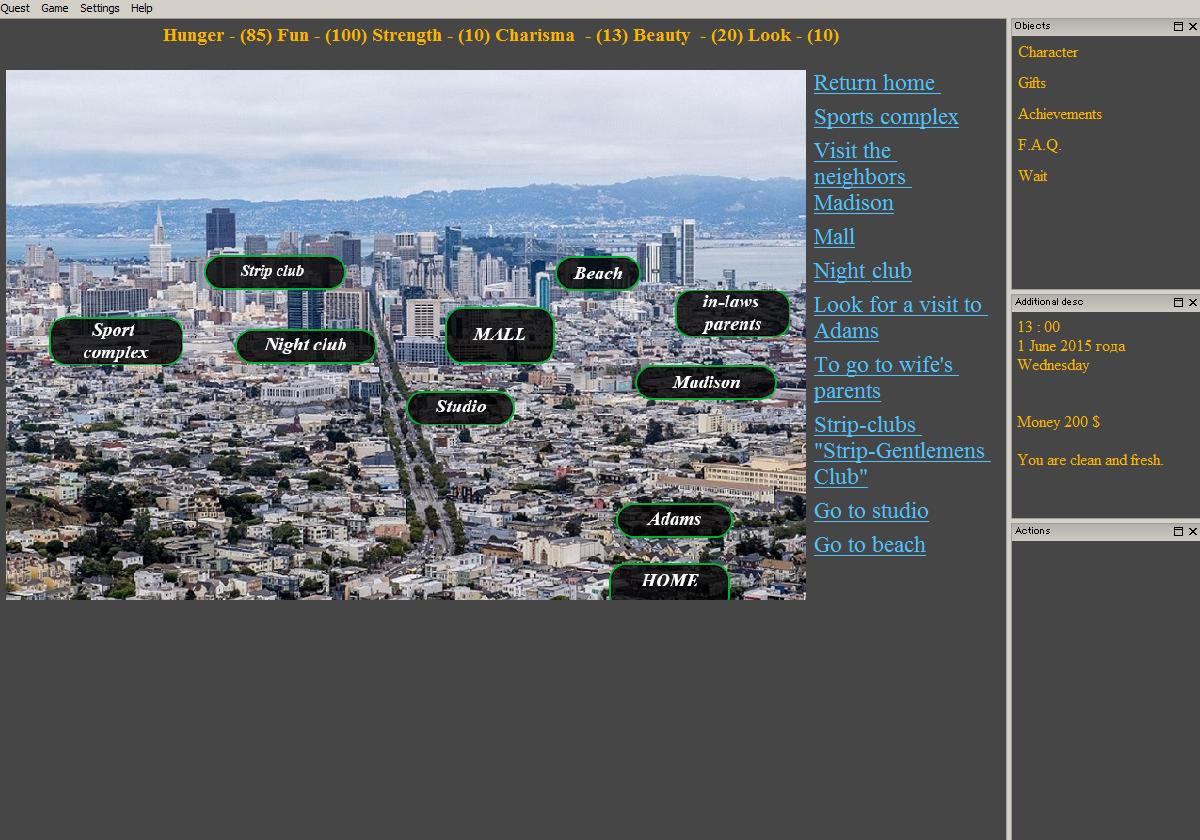1200x840 pixels.
Task: Open the Settings menu
Action: 100,8
